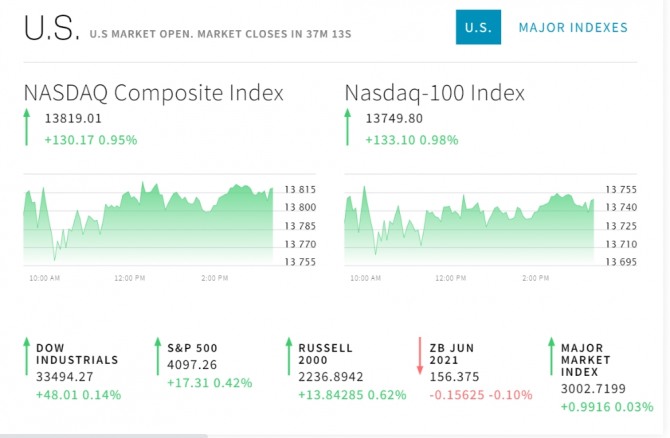The image size is (670, 438).
Task: Select the U.S. tab button
Action: 478,27
